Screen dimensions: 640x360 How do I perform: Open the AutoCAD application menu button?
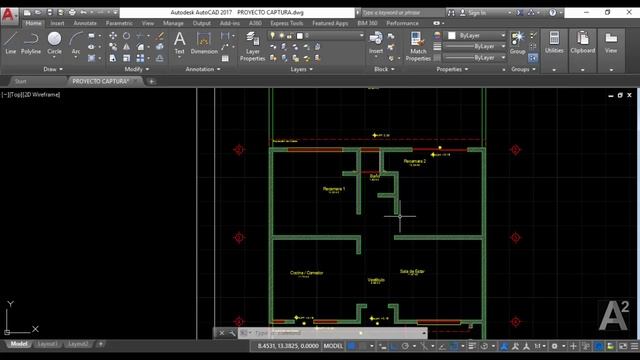point(8,15)
